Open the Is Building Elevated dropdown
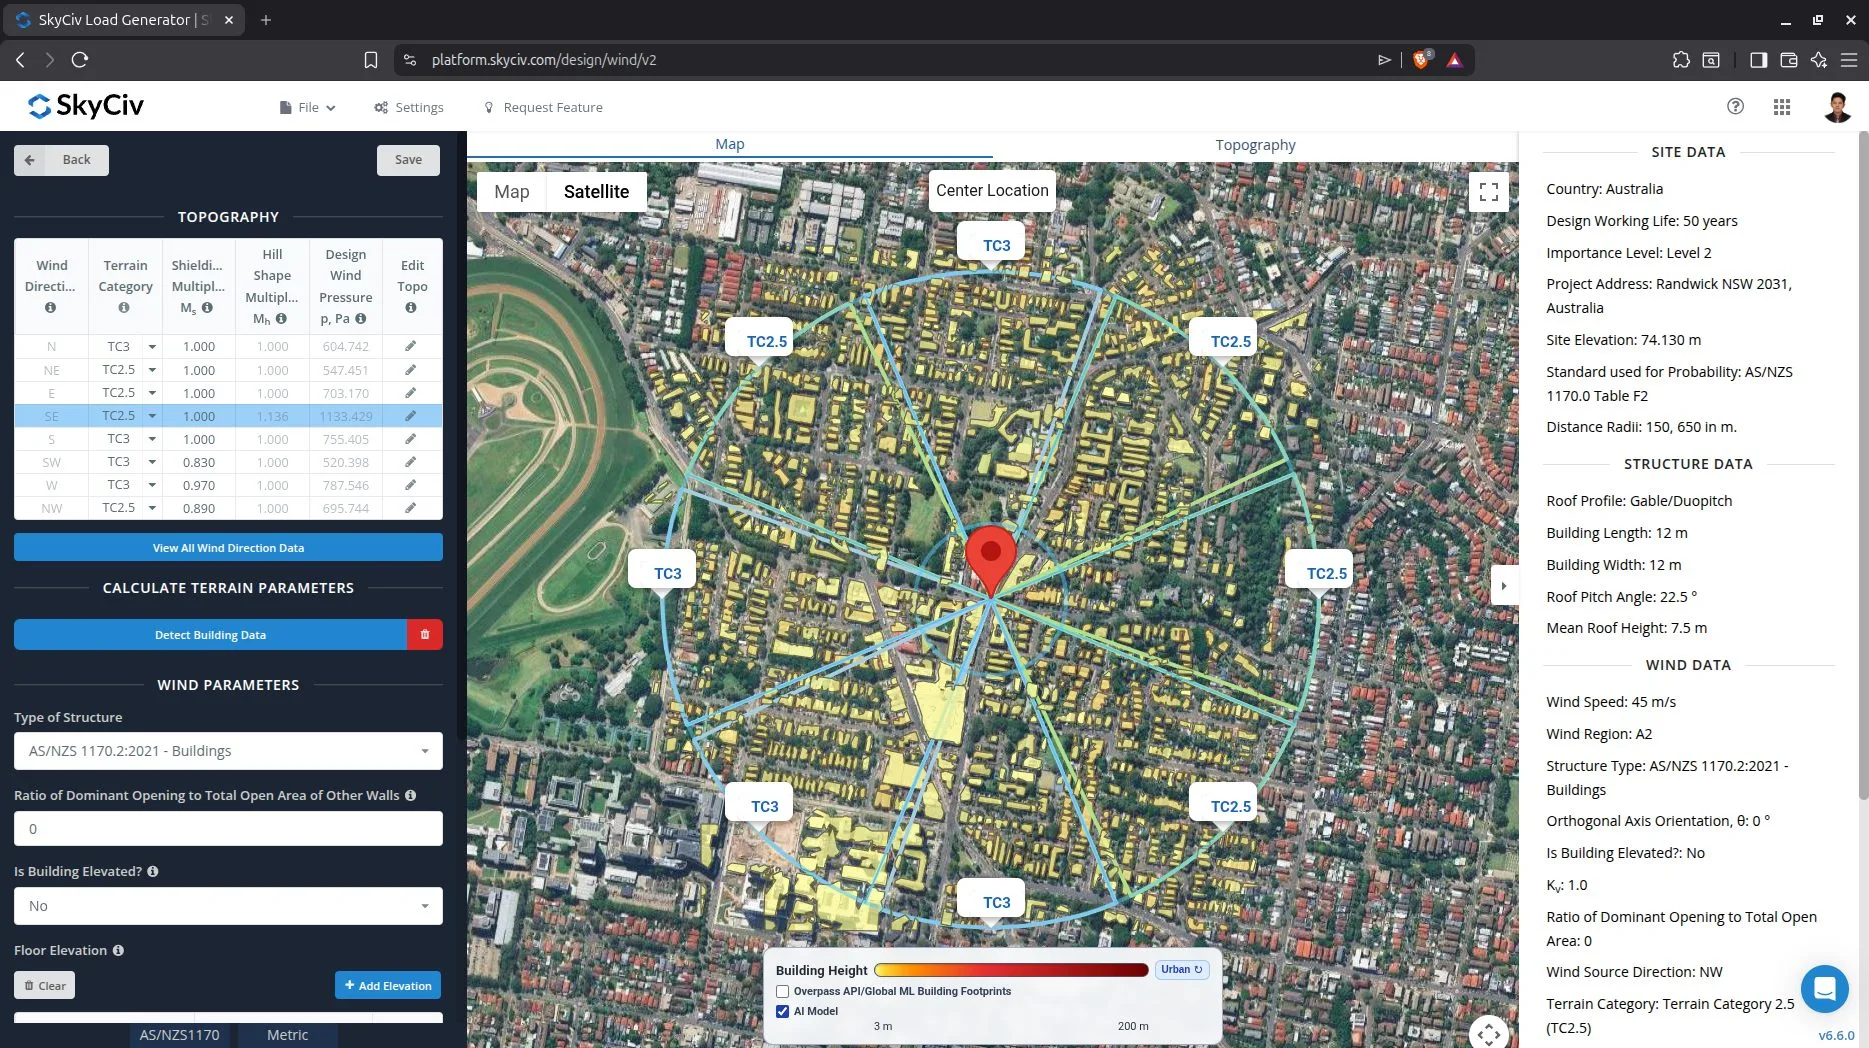The width and height of the screenshot is (1869, 1048). (228, 906)
